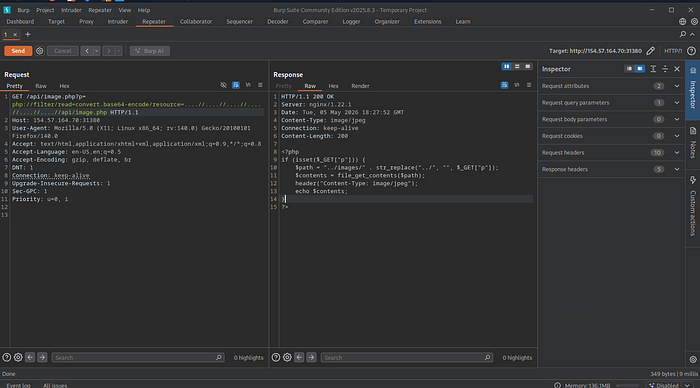
Task: Go to previous match in request search
Action: [30, 357]
